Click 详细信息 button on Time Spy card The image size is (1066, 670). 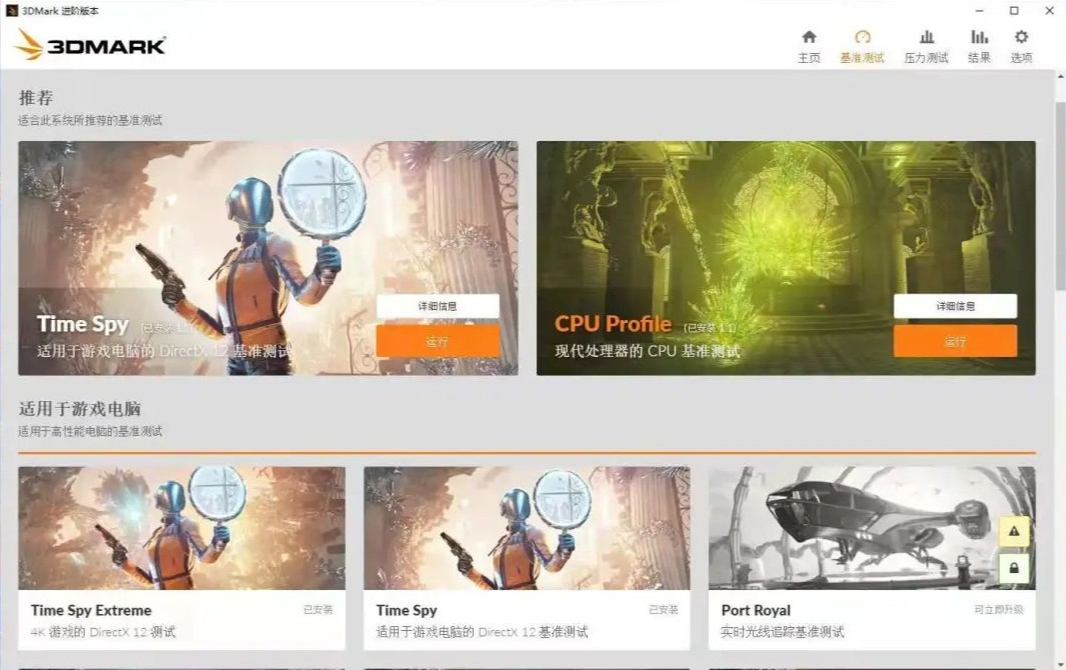coord(438,306)
